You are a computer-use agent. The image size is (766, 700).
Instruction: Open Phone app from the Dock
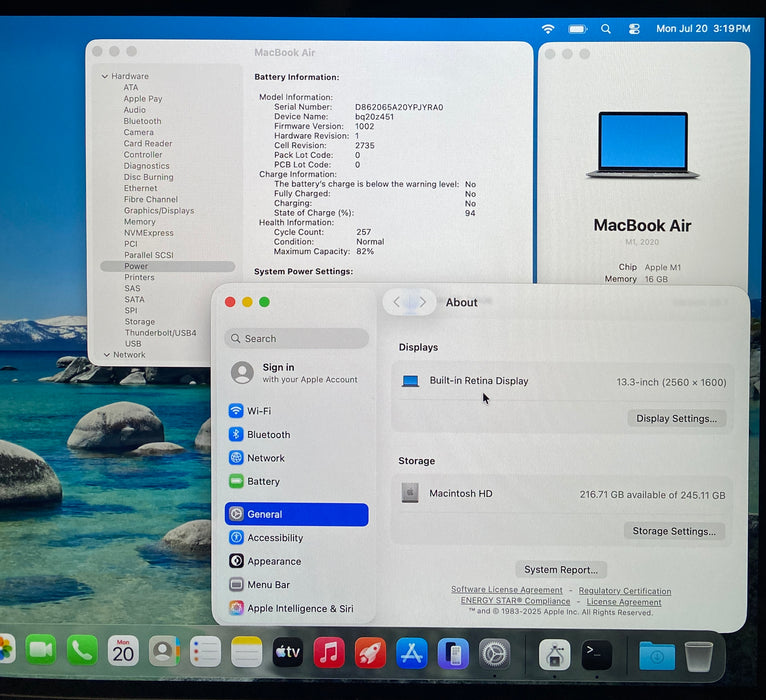pyautogui.click(x=82, y=650)
